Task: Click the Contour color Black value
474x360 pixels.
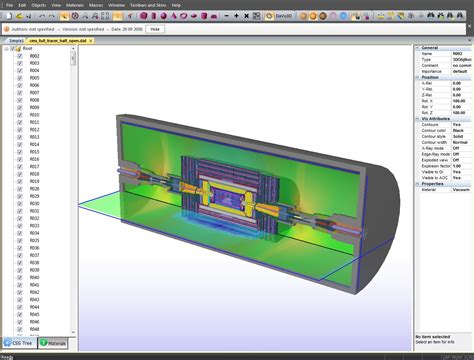Action: 461,131
